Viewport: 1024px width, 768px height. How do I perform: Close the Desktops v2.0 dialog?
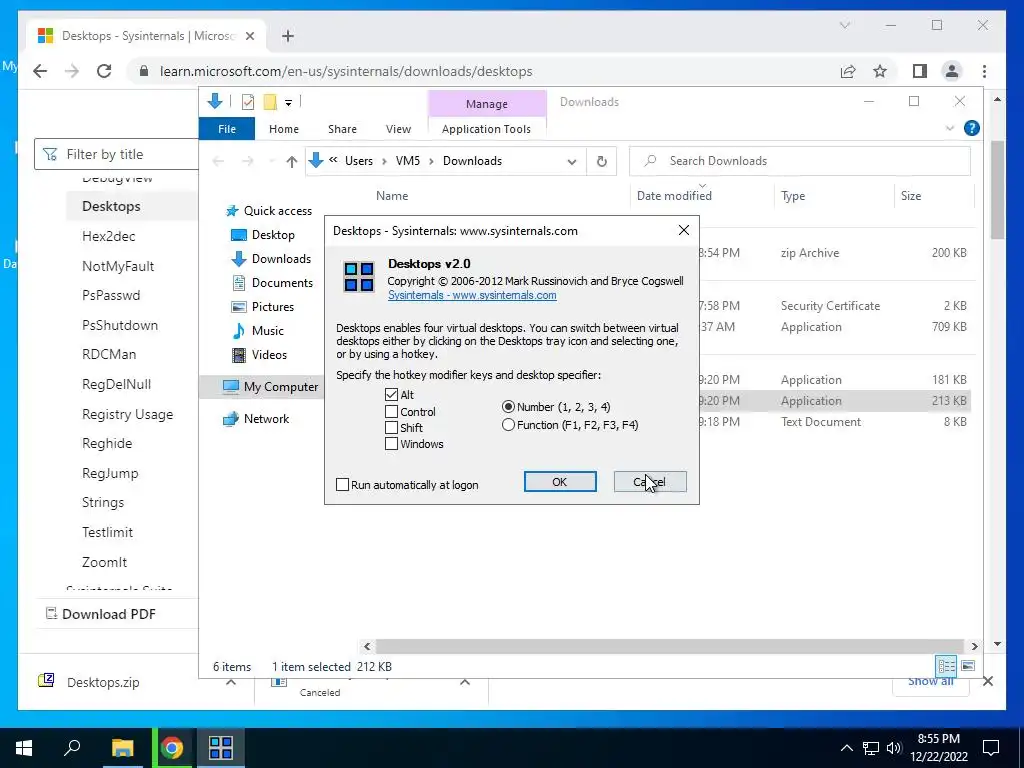click(x=684, y=231)
